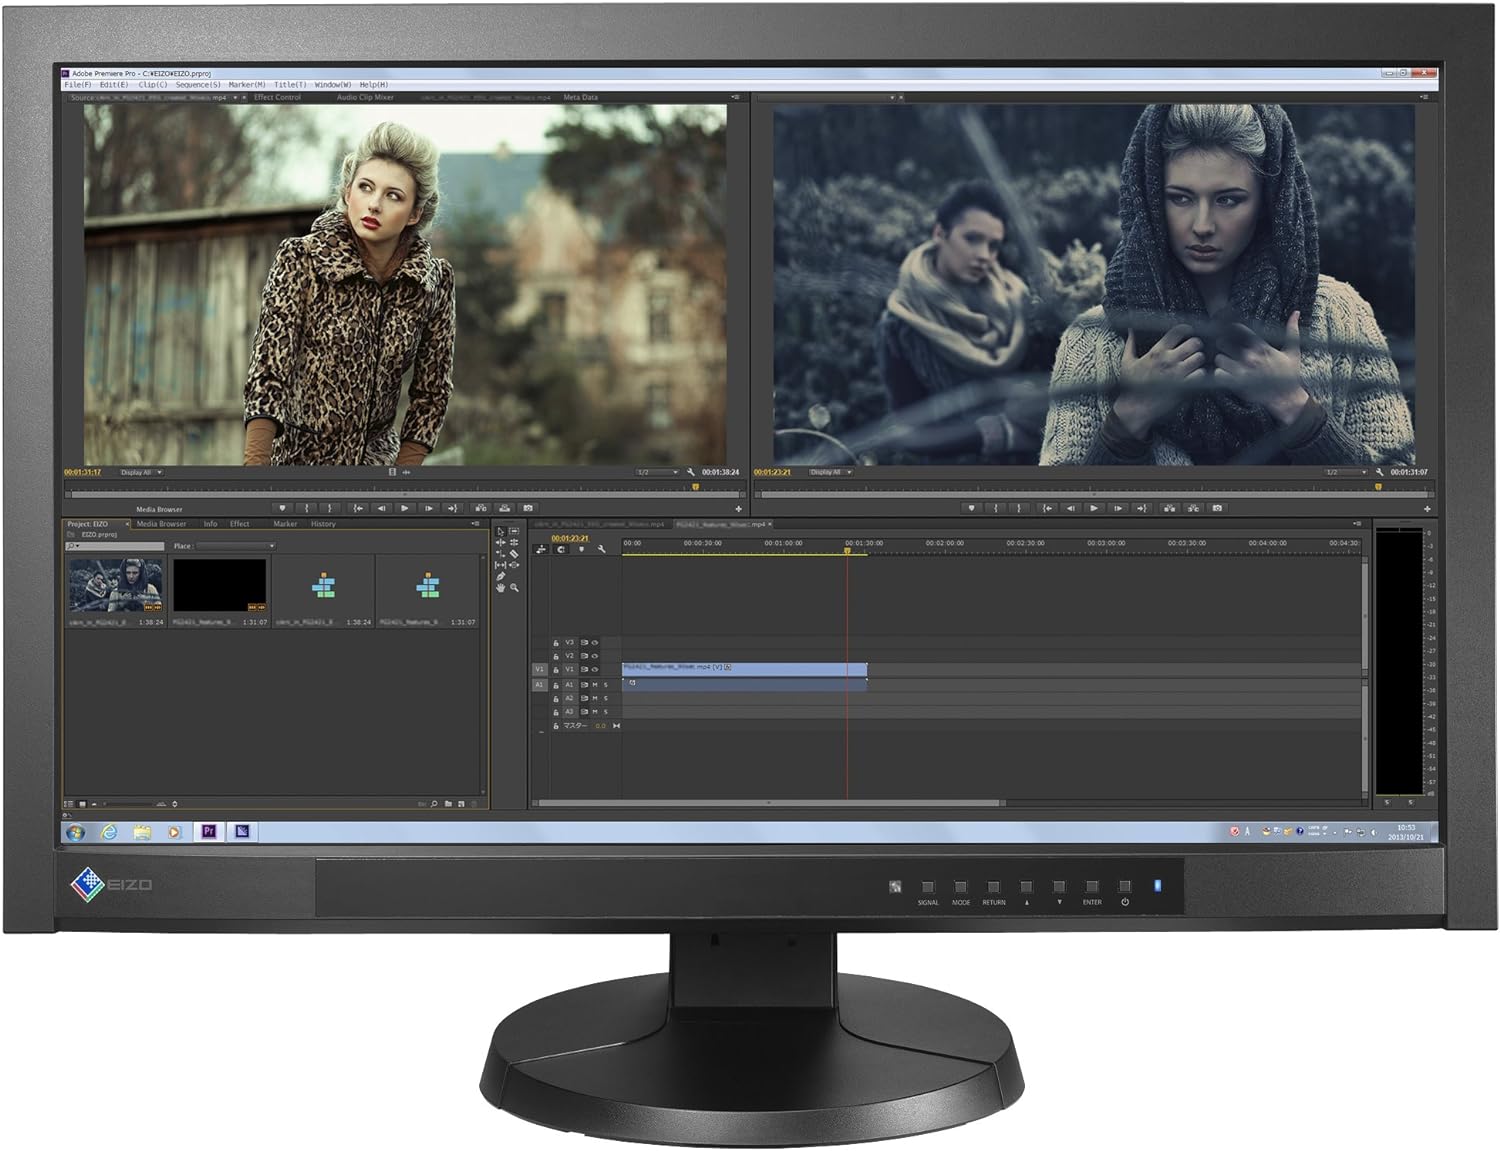Solo audio track A3
1500x1151 pixels.
point(606,712)
